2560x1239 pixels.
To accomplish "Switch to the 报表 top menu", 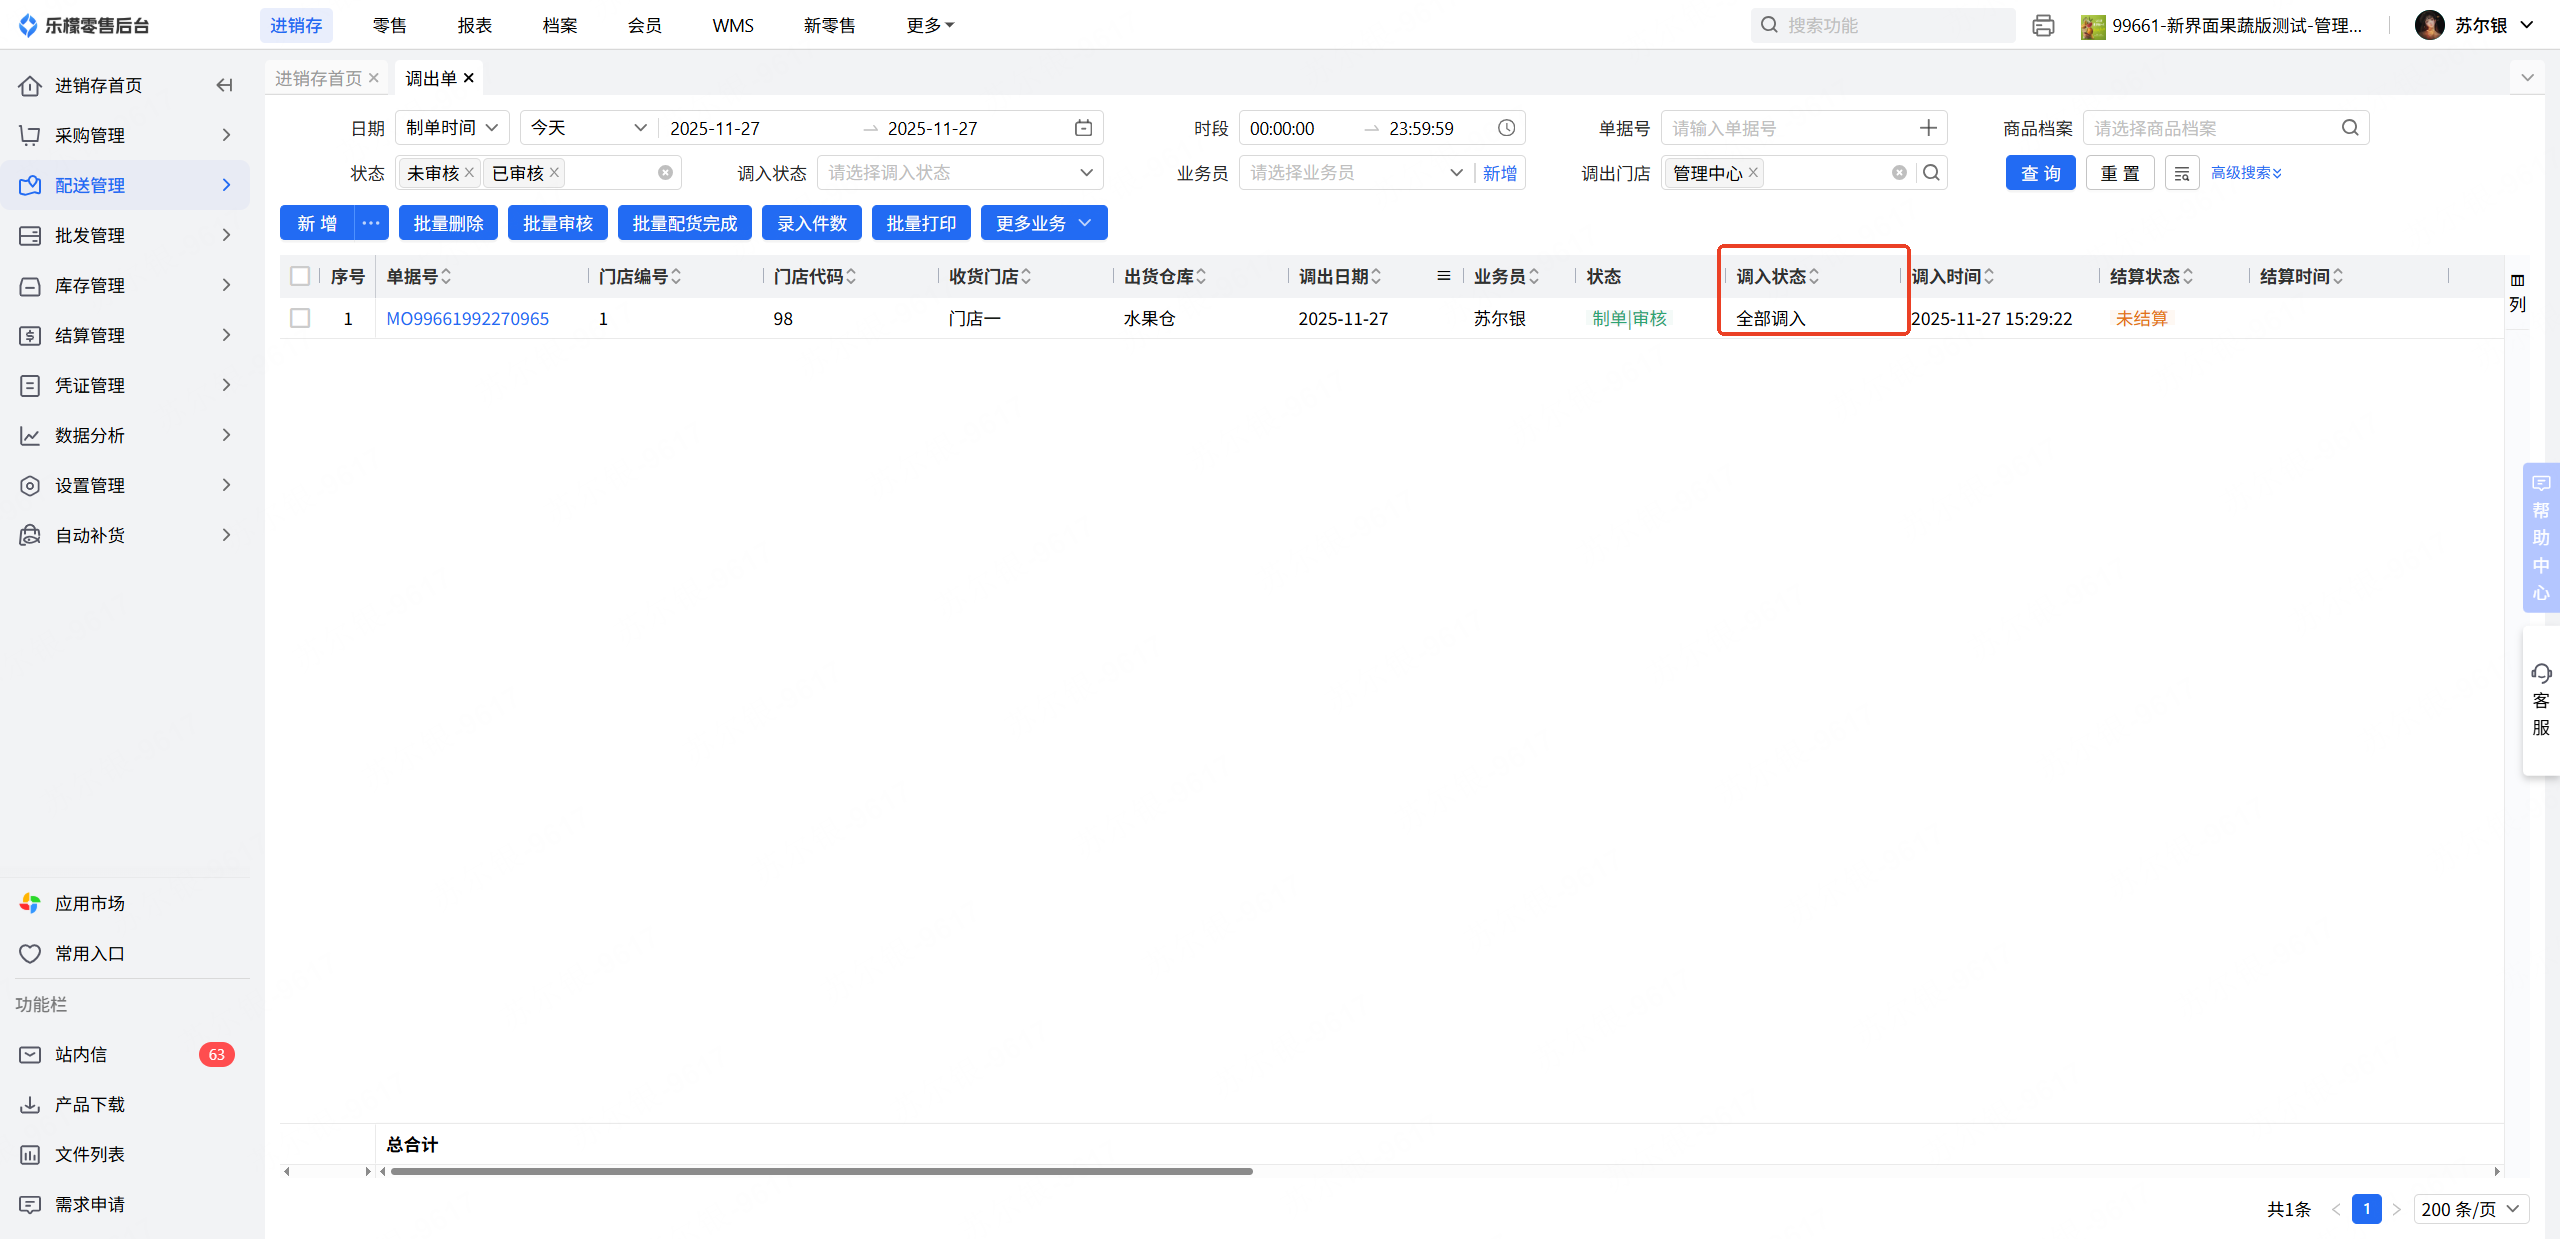I will (x=475, y=26).
